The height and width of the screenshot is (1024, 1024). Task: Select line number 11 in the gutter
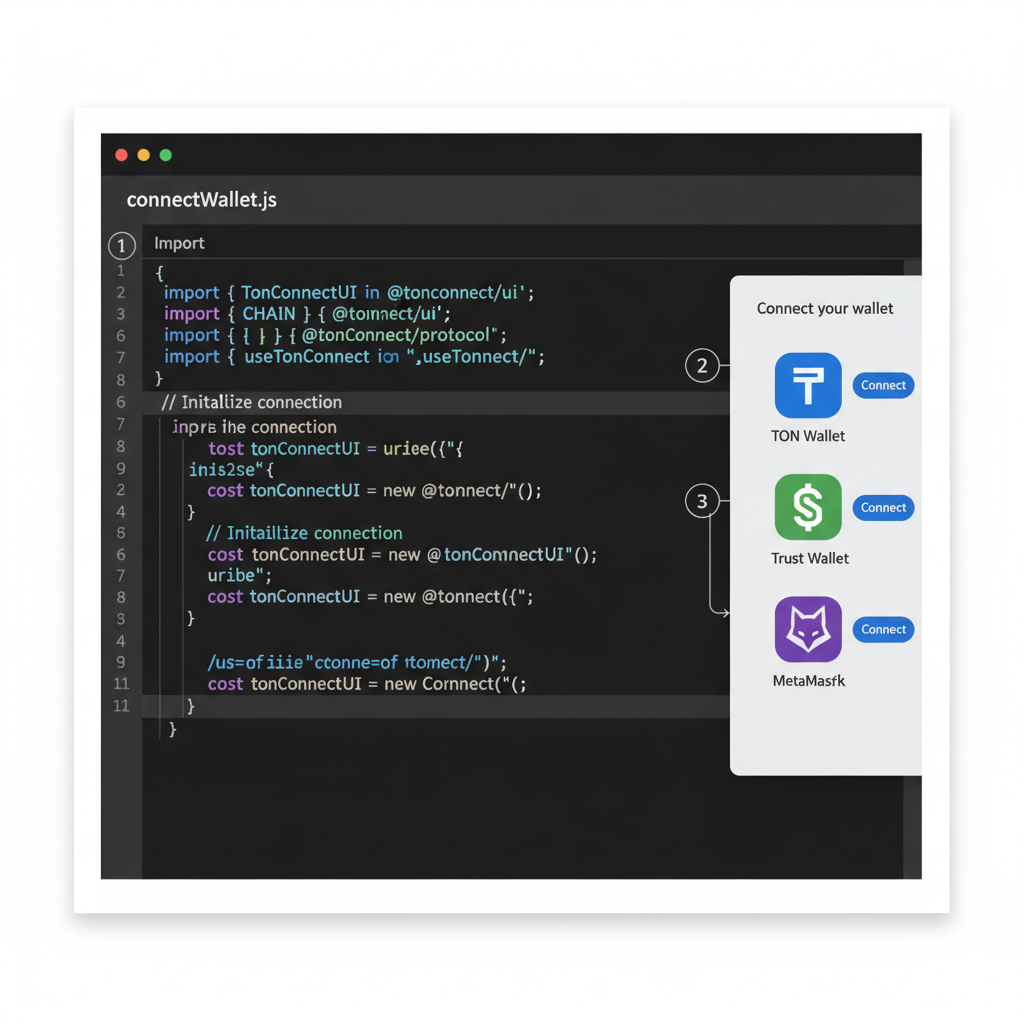(x=121, y=684)
